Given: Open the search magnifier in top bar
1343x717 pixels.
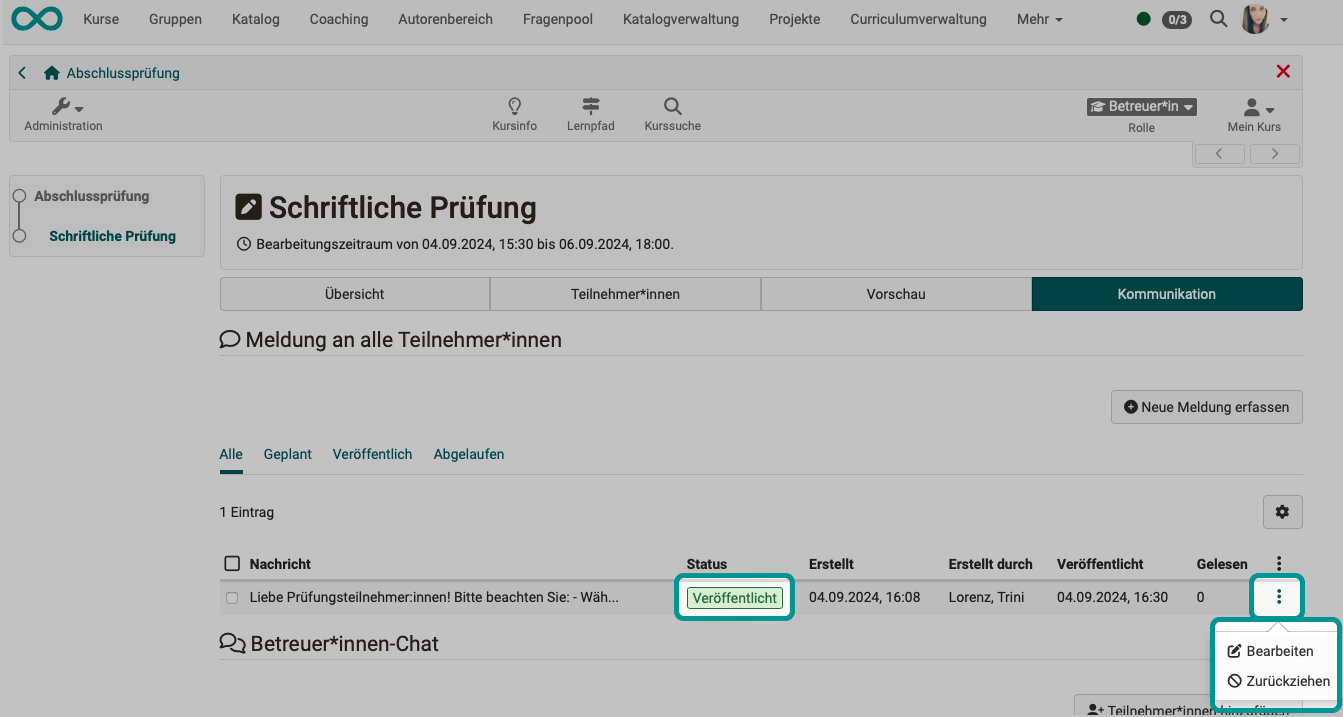Looking at the screenshot, I should [x=1218, y=19].
